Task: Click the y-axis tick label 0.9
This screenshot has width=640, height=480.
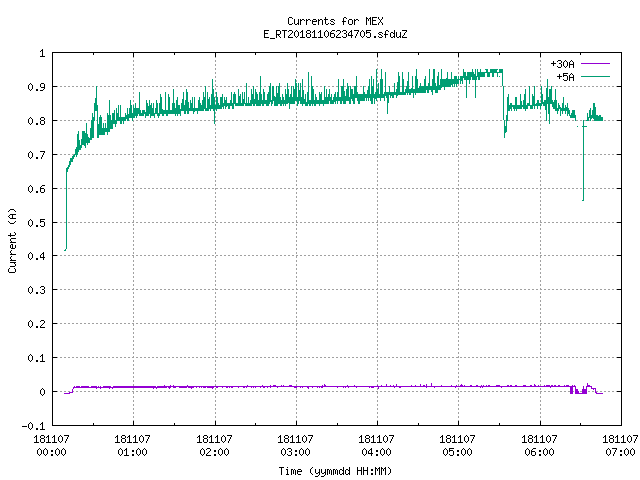Action: [x=36, y=87]
